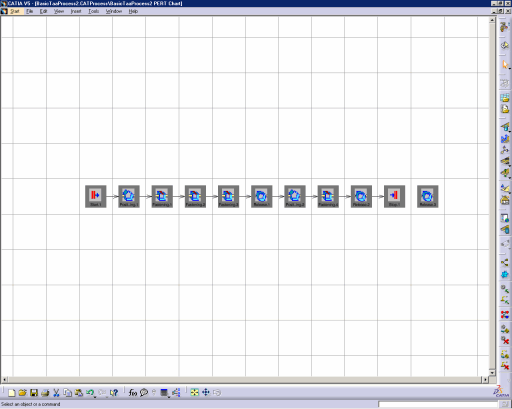Click the Fastening.1 activity node
512x409 pixels.
click(162, 196)
